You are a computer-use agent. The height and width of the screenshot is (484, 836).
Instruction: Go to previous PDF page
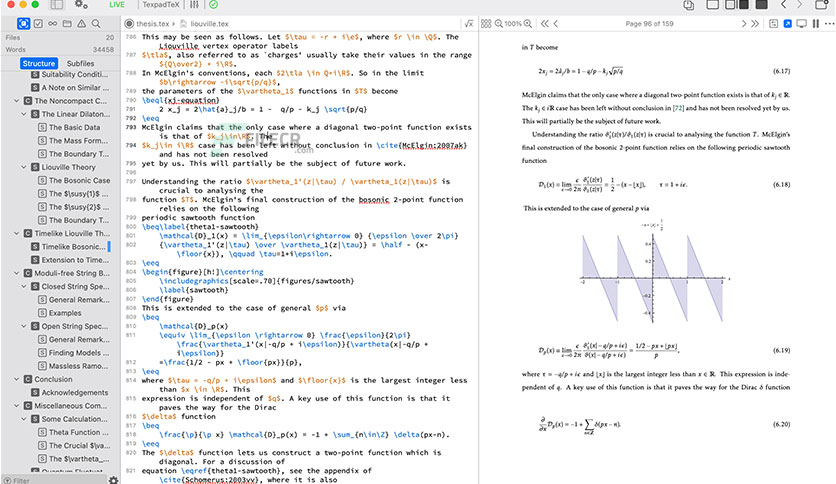pos(556,23)
